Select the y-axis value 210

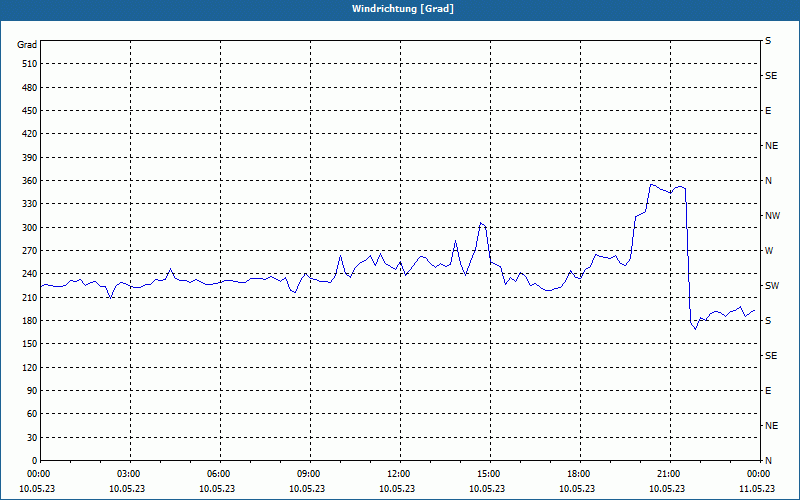30,297
